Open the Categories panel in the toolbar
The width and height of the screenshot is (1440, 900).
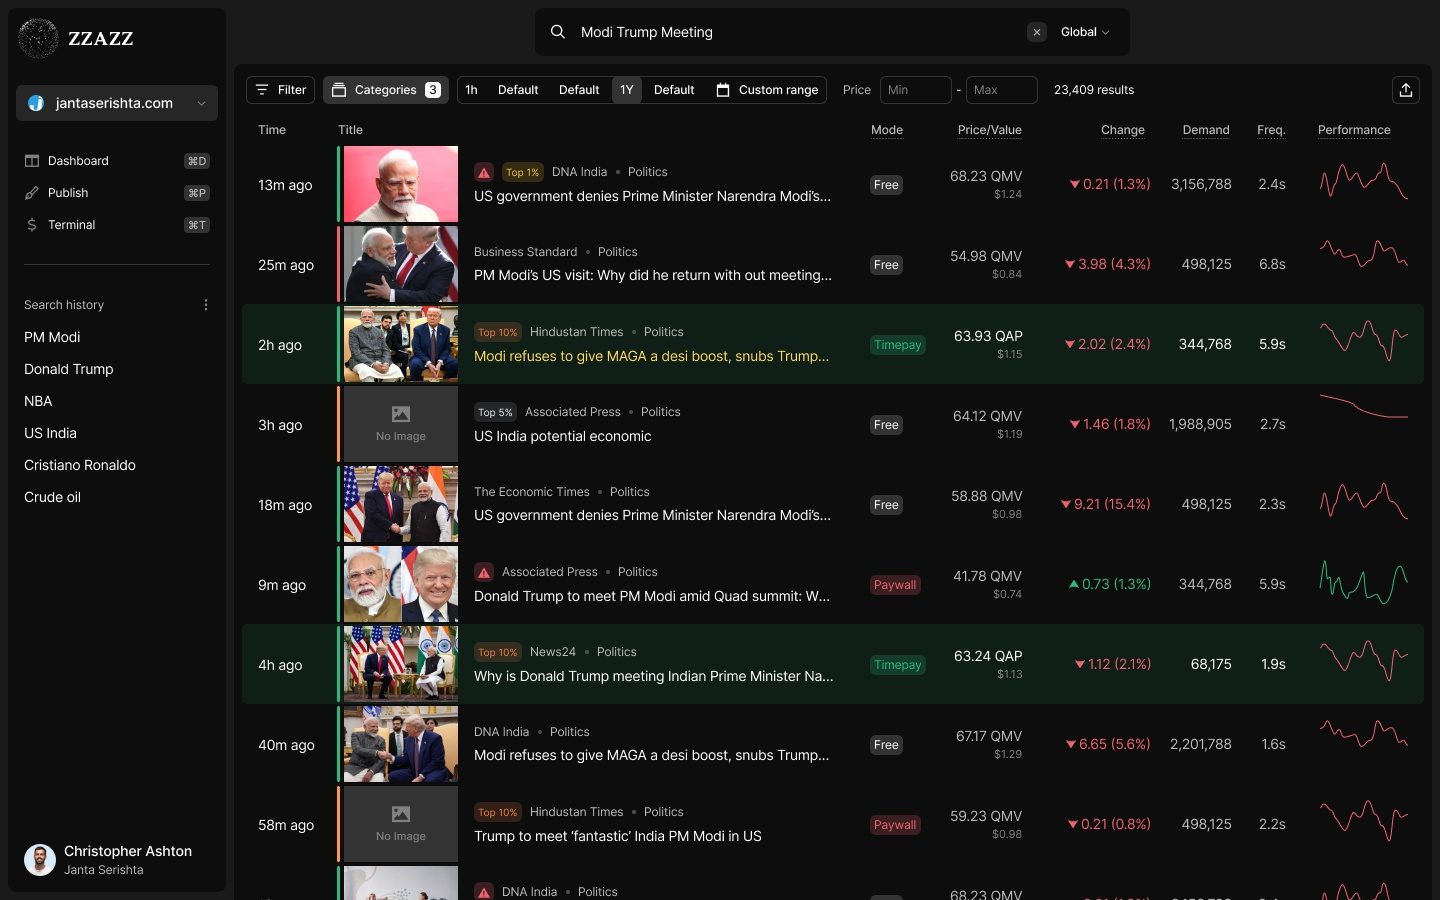click(x=385, y=90)
